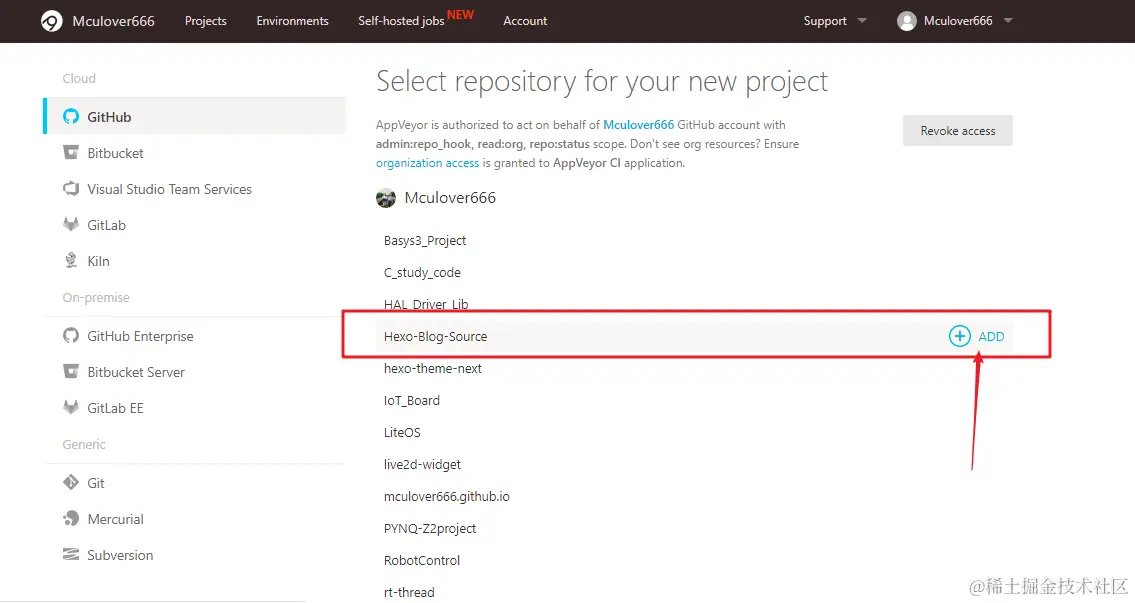Image resolution: width=1135 pixels, height=603 pixels.
Task: Select the PYNQ-Z2project repository
Action: click(x=430, y=528)
